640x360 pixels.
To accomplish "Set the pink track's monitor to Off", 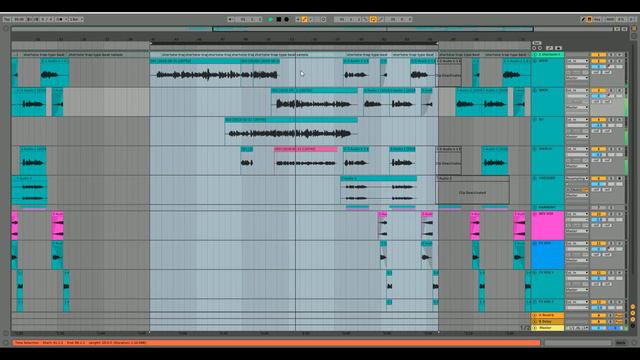I will coord(584,225).
